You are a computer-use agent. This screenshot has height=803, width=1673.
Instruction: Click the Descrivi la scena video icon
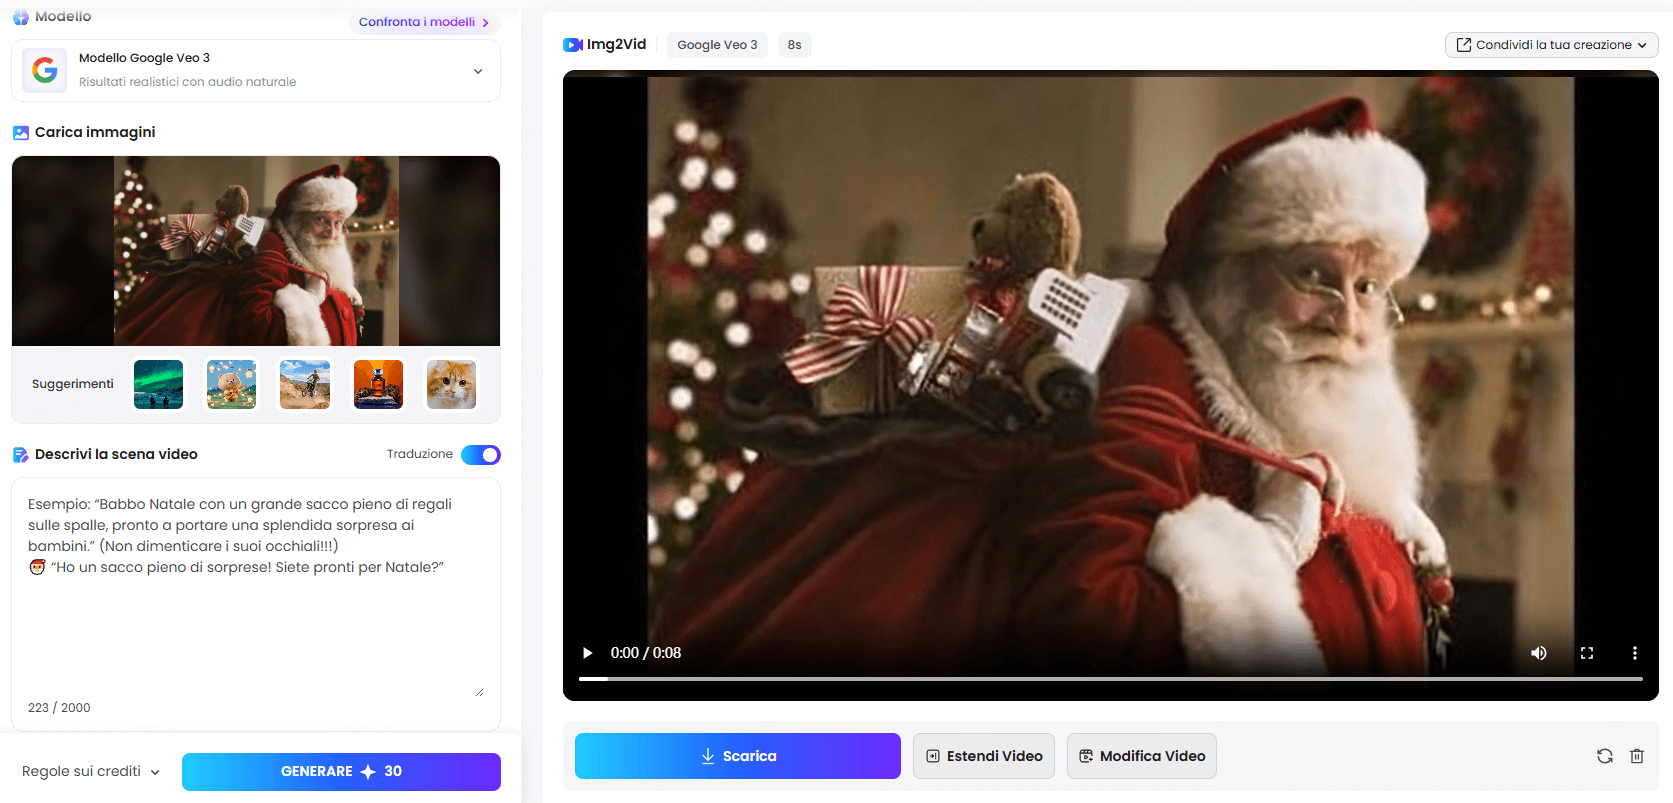(21, 455)
